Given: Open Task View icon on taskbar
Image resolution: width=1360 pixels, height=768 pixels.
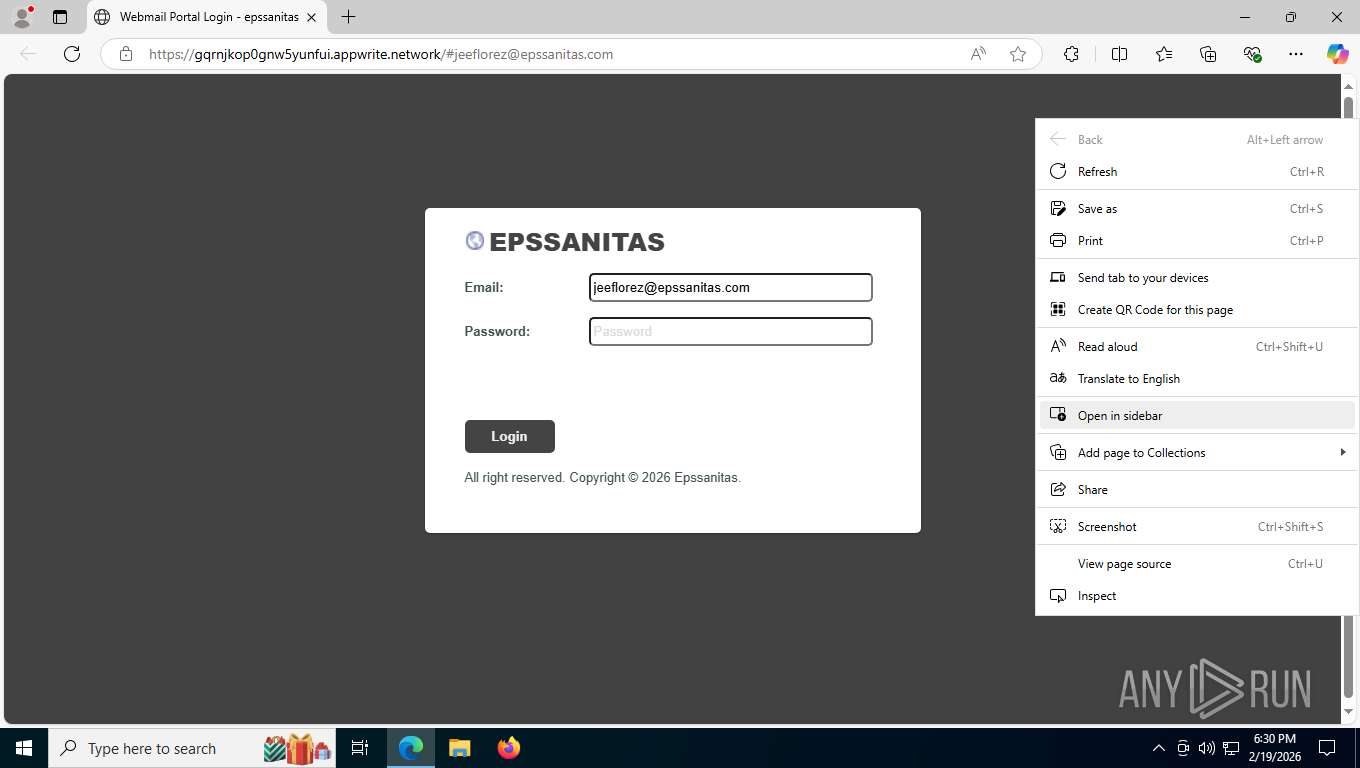Looking at the screenshot, I should click(x=360, y=748).
